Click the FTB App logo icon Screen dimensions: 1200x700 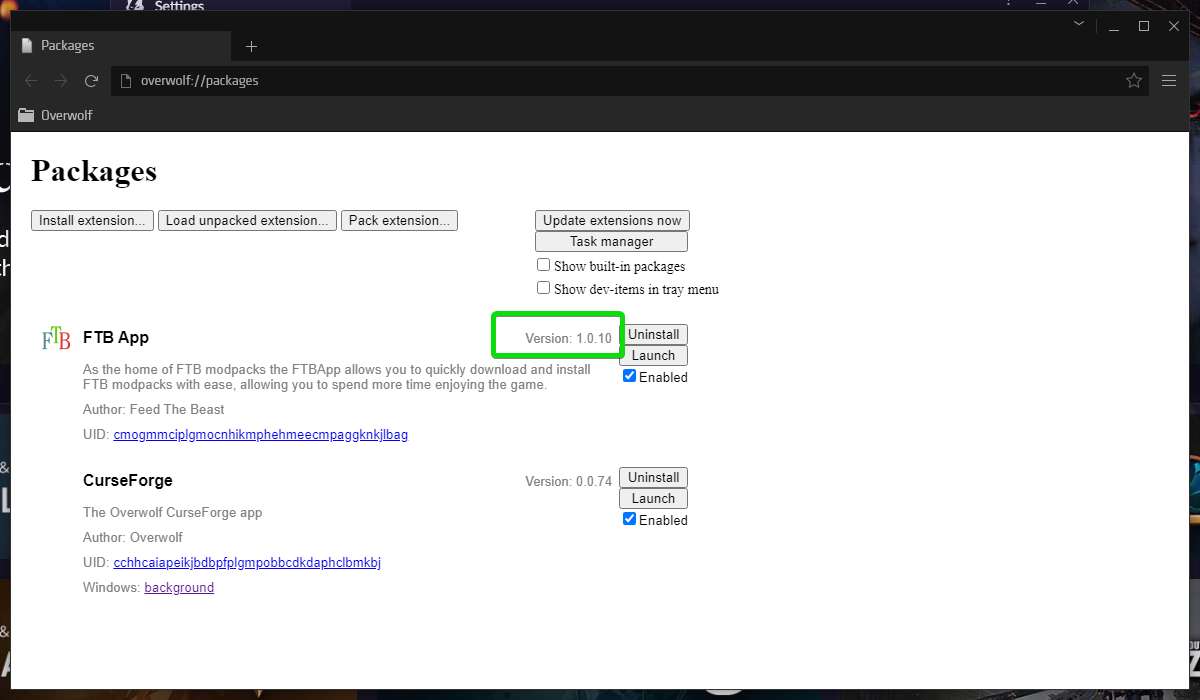(x=53, y=337)
